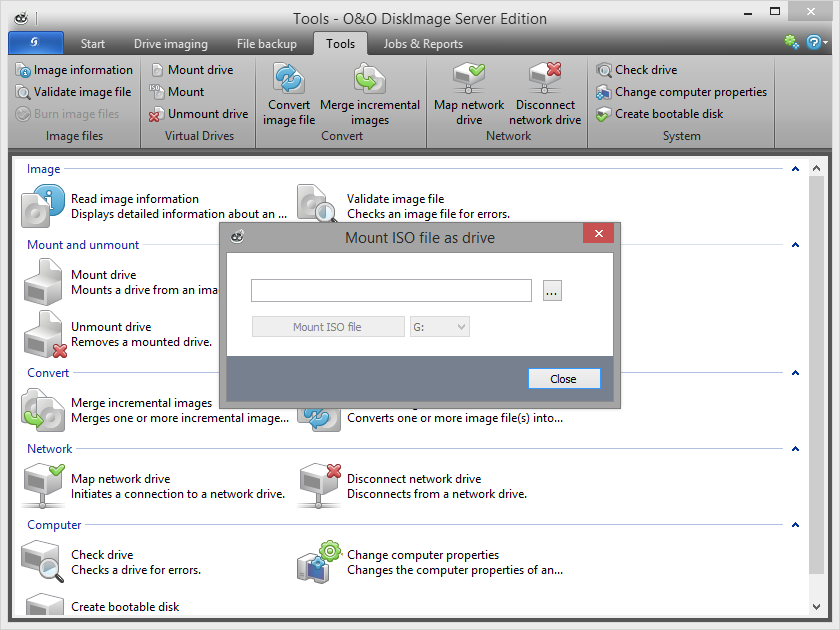This screenshot has height=630, width=840.
Task: Choose Mount drive in the Virtual Drives group
Action: (x=192, y=70)
